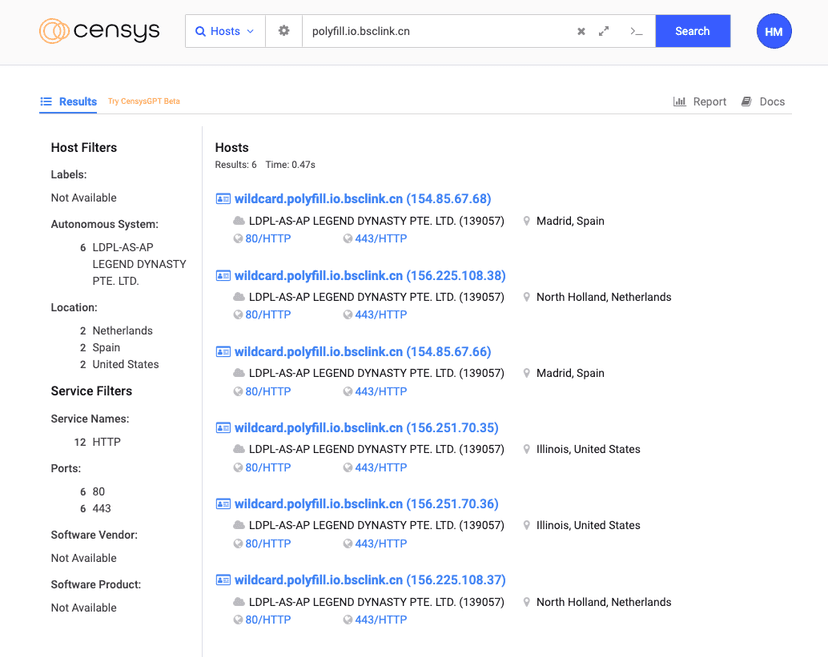Click host card icon for 156.251.70.35

[223, 428]
